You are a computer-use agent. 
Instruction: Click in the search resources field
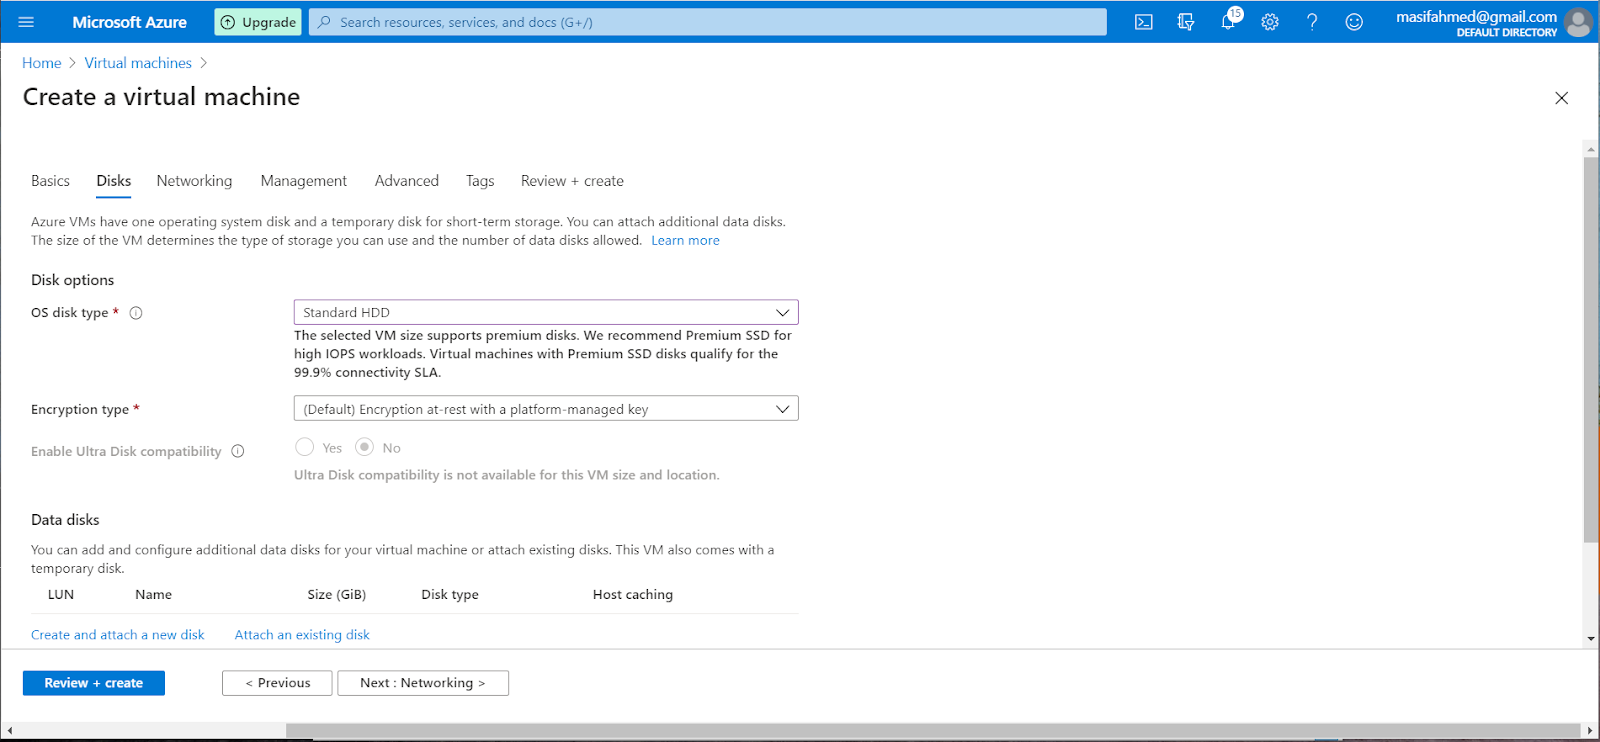coord(708,22)
